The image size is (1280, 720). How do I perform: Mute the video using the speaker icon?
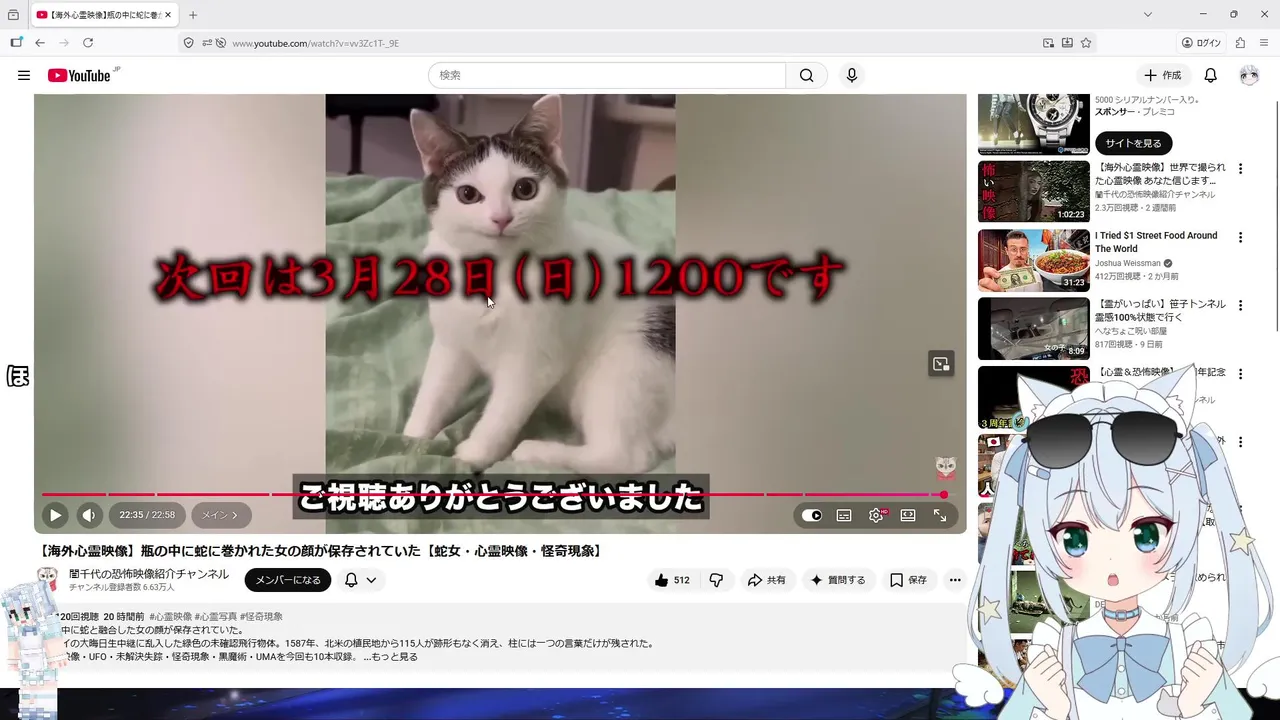coord(89,515)
